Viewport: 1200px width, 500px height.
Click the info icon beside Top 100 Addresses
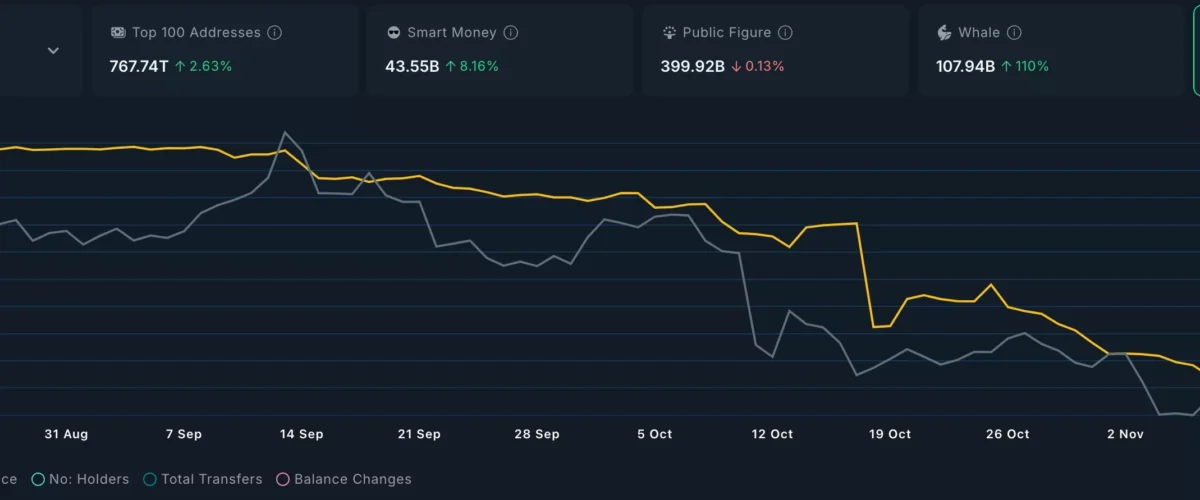click(x=274, y=33)
